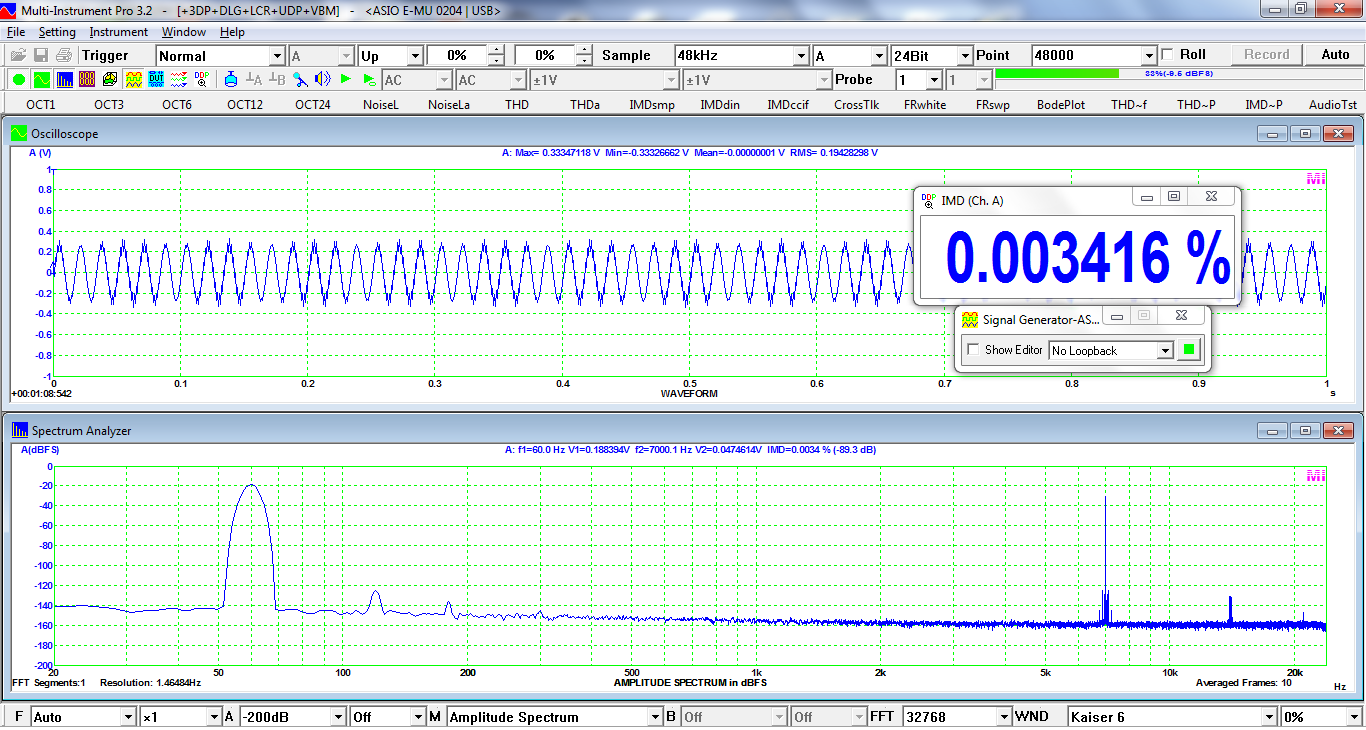The width and height of the screenshot is (1366, 730).
Task: Open the Oscilloscope instrument icon
Action: coord(41,79)
